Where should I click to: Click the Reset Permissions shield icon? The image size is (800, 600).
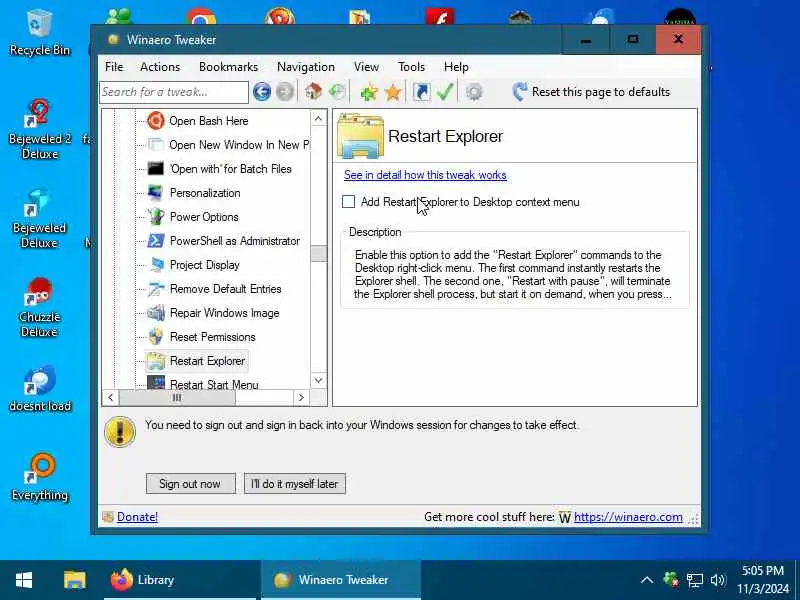click(156, 337)
